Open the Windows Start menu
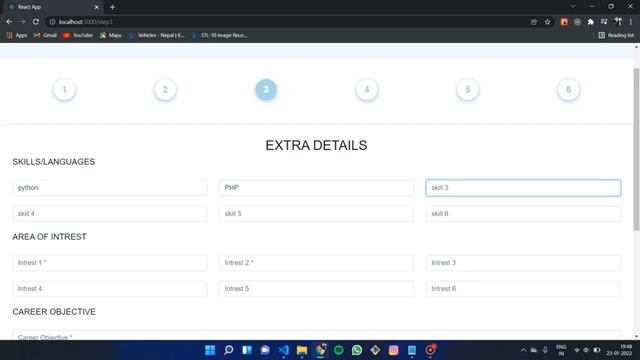640x360 pixels. click(210, 350)
